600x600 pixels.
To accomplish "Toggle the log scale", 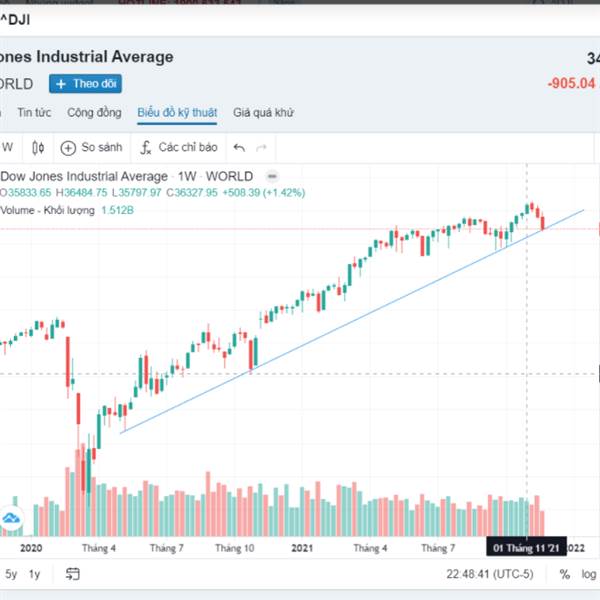I will (589, 574).
